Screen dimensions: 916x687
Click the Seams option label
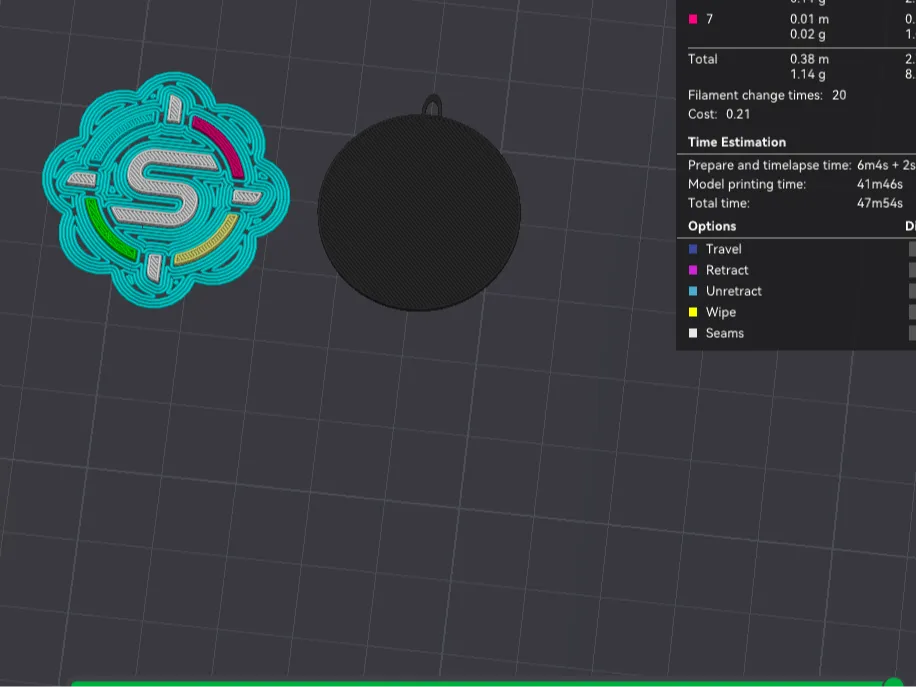[724, 333]
